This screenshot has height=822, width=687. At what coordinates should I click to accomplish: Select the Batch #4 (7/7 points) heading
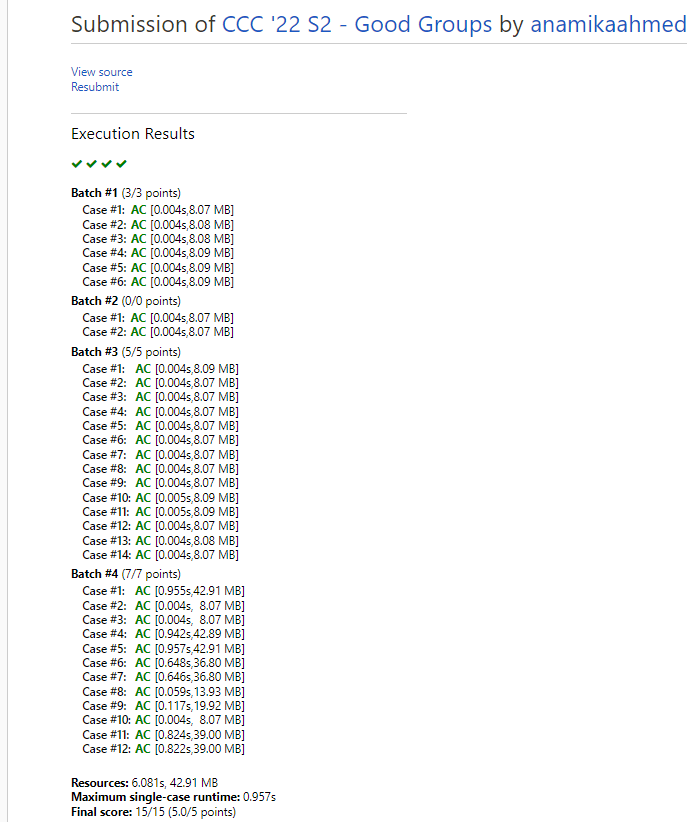pos(126,574)
